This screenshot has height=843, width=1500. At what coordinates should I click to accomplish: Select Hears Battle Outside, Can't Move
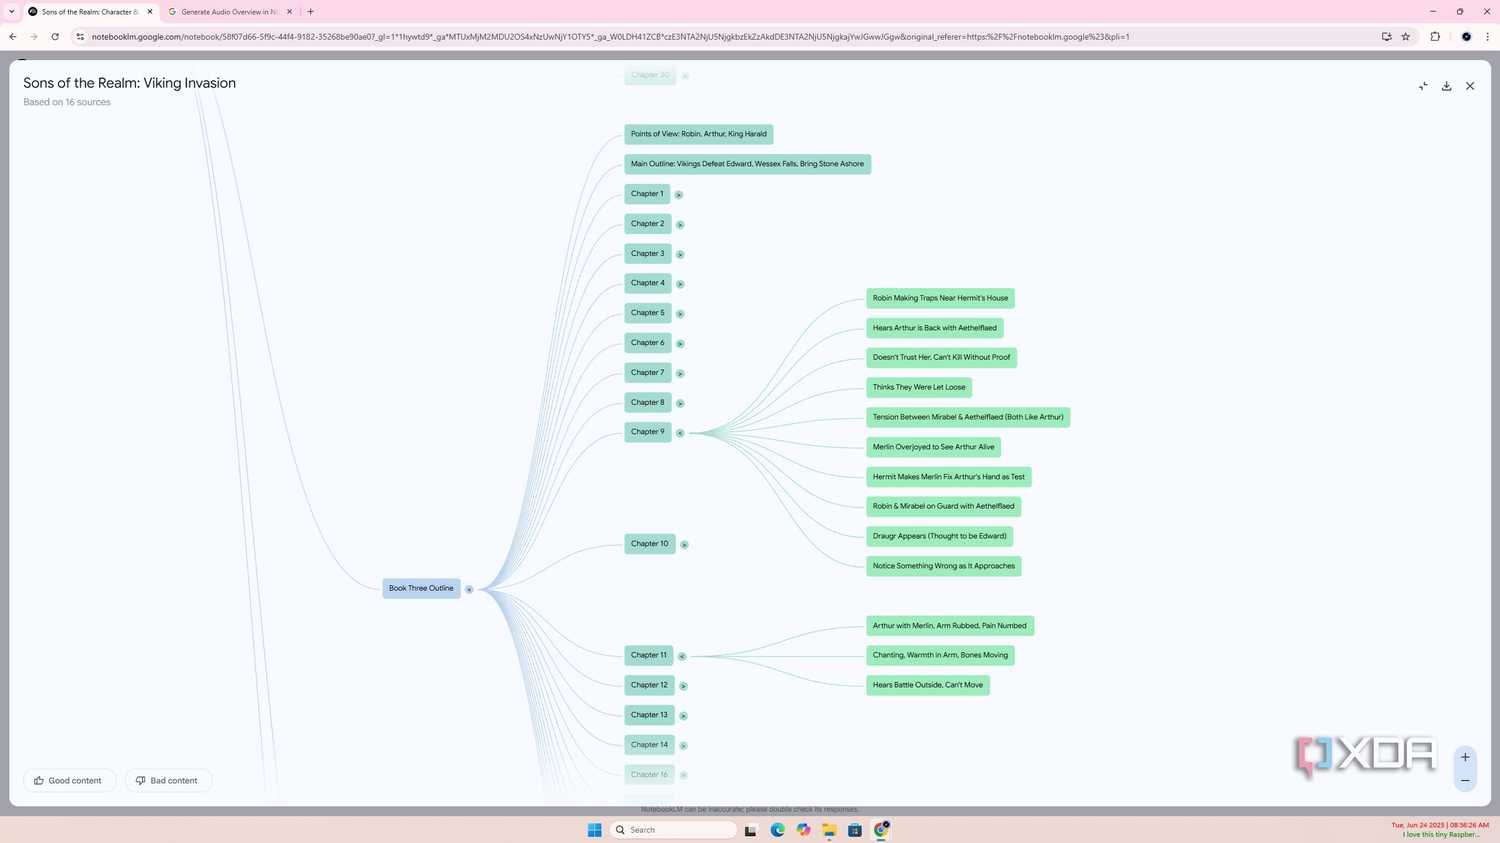(x=927, y=685)
